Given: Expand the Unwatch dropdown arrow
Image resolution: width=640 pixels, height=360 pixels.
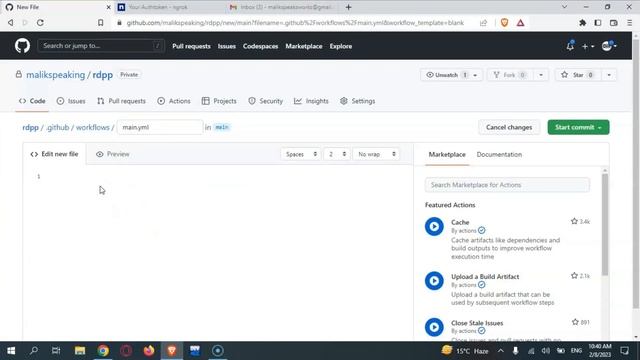Looking at the screenshot, I should (x=475, y=75).
